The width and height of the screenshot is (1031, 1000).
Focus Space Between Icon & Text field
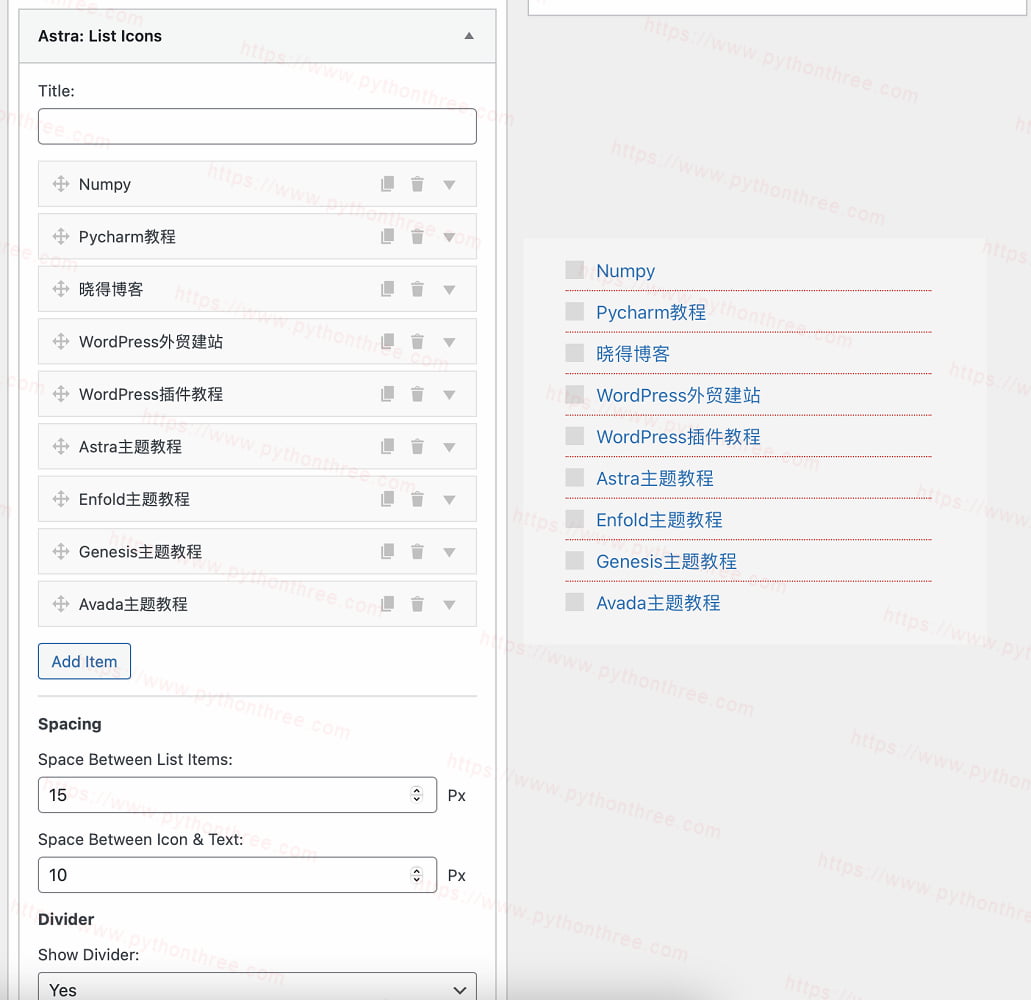(x=237, y=875)
